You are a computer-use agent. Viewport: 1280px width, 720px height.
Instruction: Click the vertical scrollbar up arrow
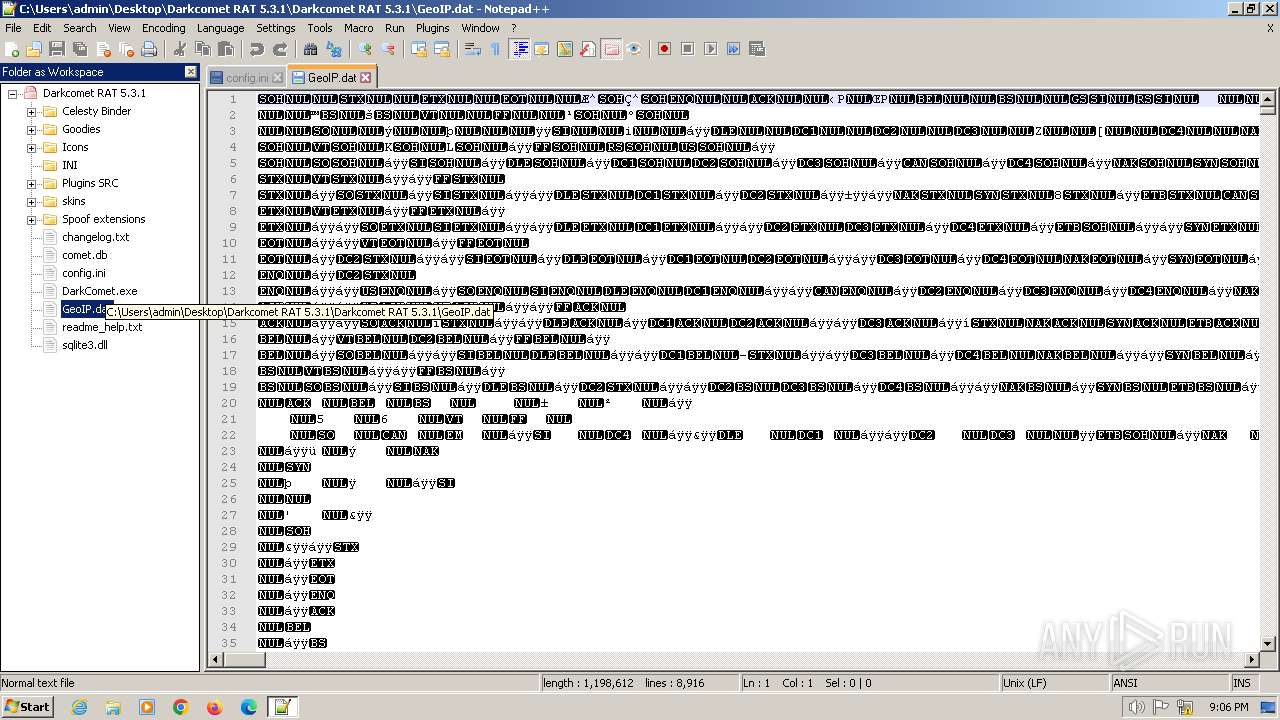click(1268, 99)
